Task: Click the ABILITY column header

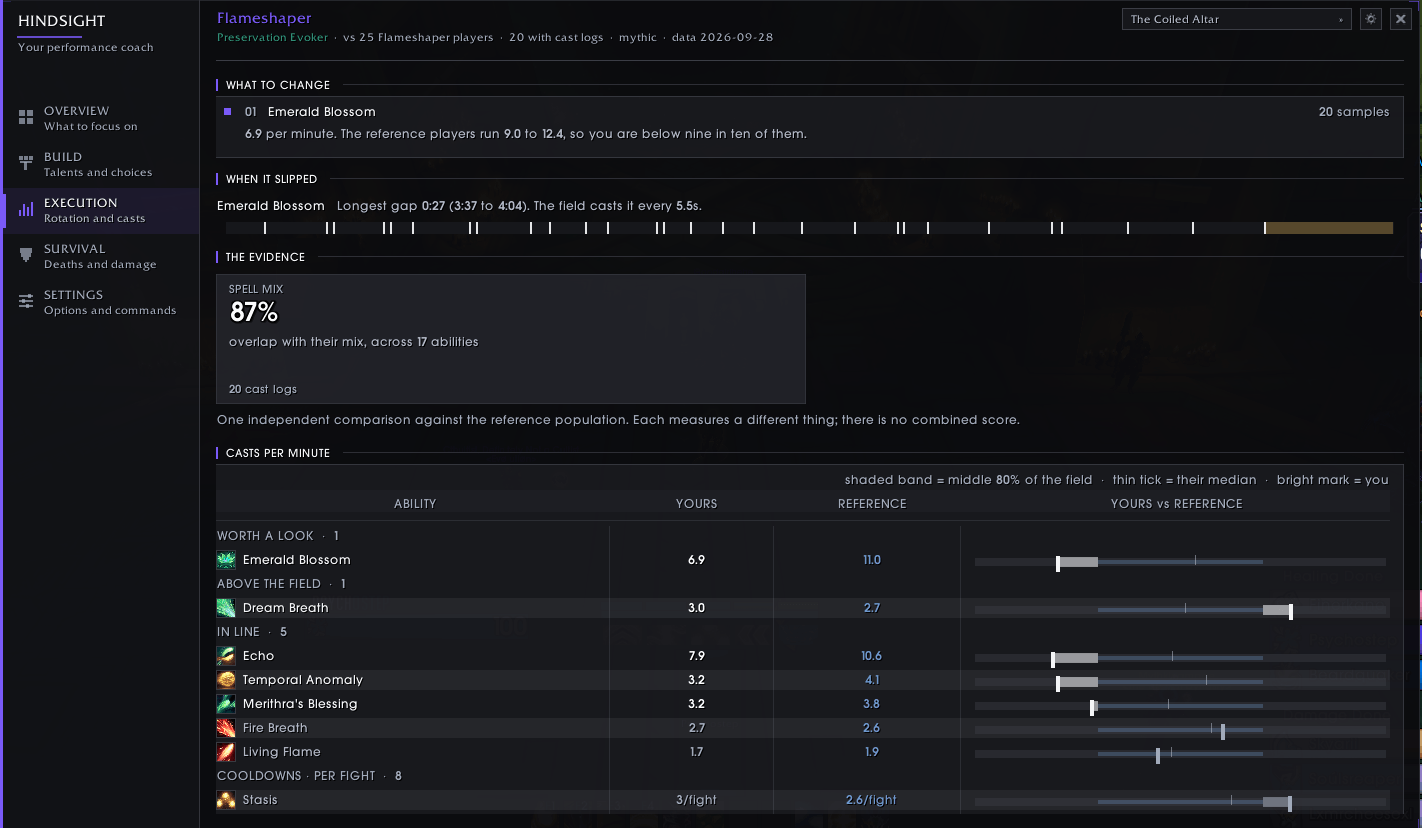Action: [x=415, y=504]
